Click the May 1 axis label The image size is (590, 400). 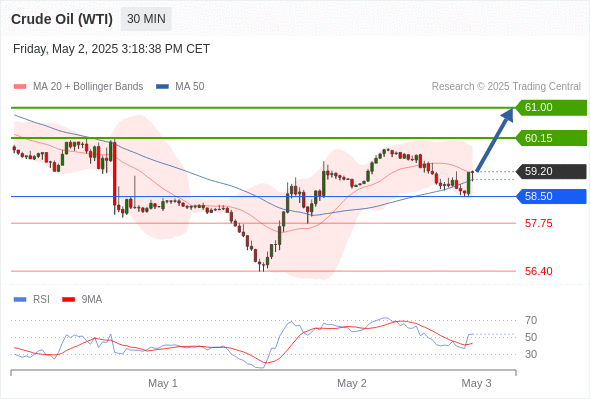pos(163,383)
